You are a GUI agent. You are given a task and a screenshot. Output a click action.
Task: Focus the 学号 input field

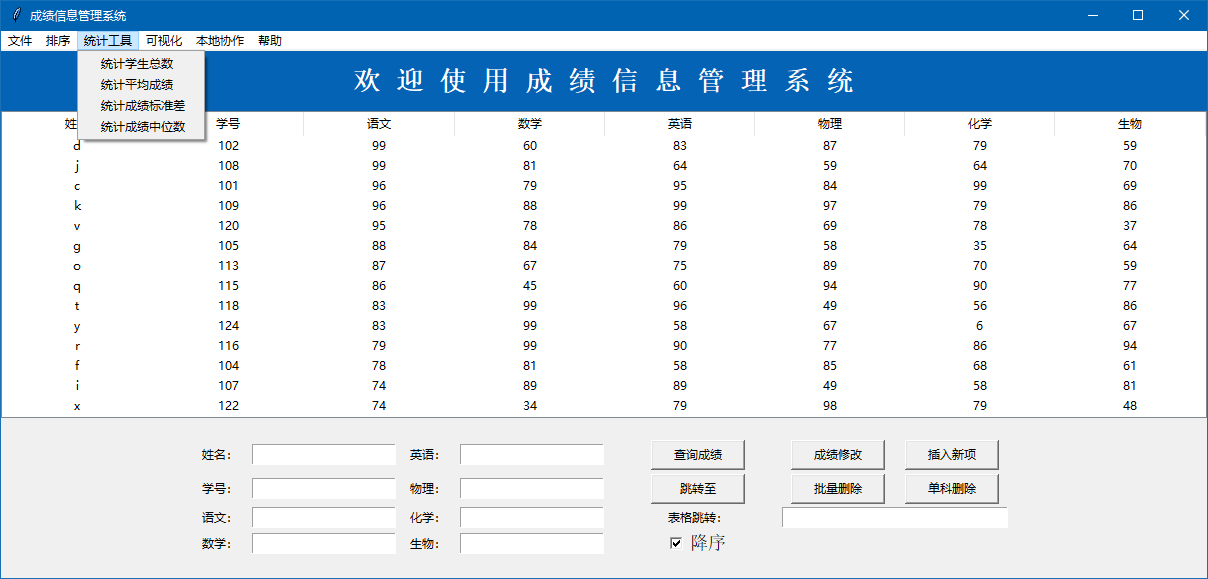click(324, 489)
